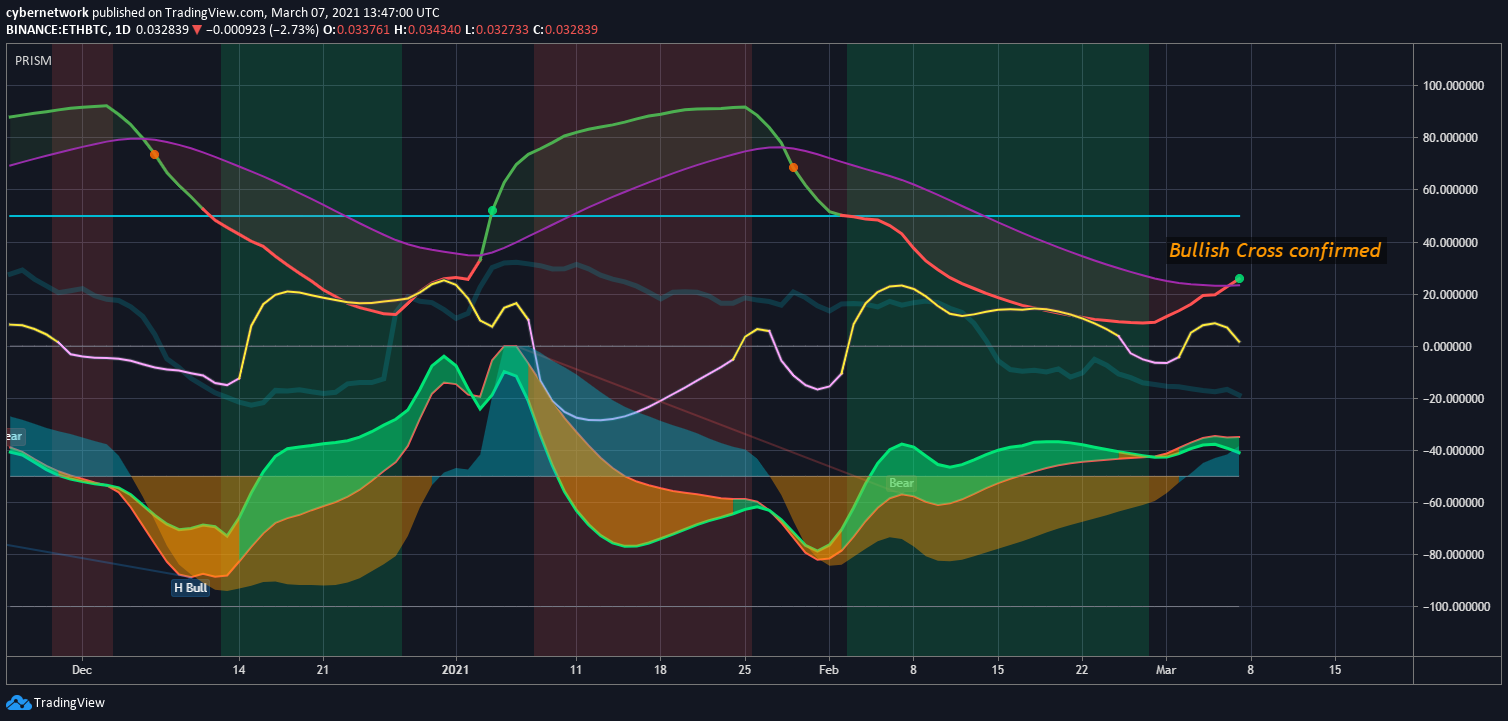Click the 14 date label on time axis
Screen dimensions: 1508x721
pos(238,668)
